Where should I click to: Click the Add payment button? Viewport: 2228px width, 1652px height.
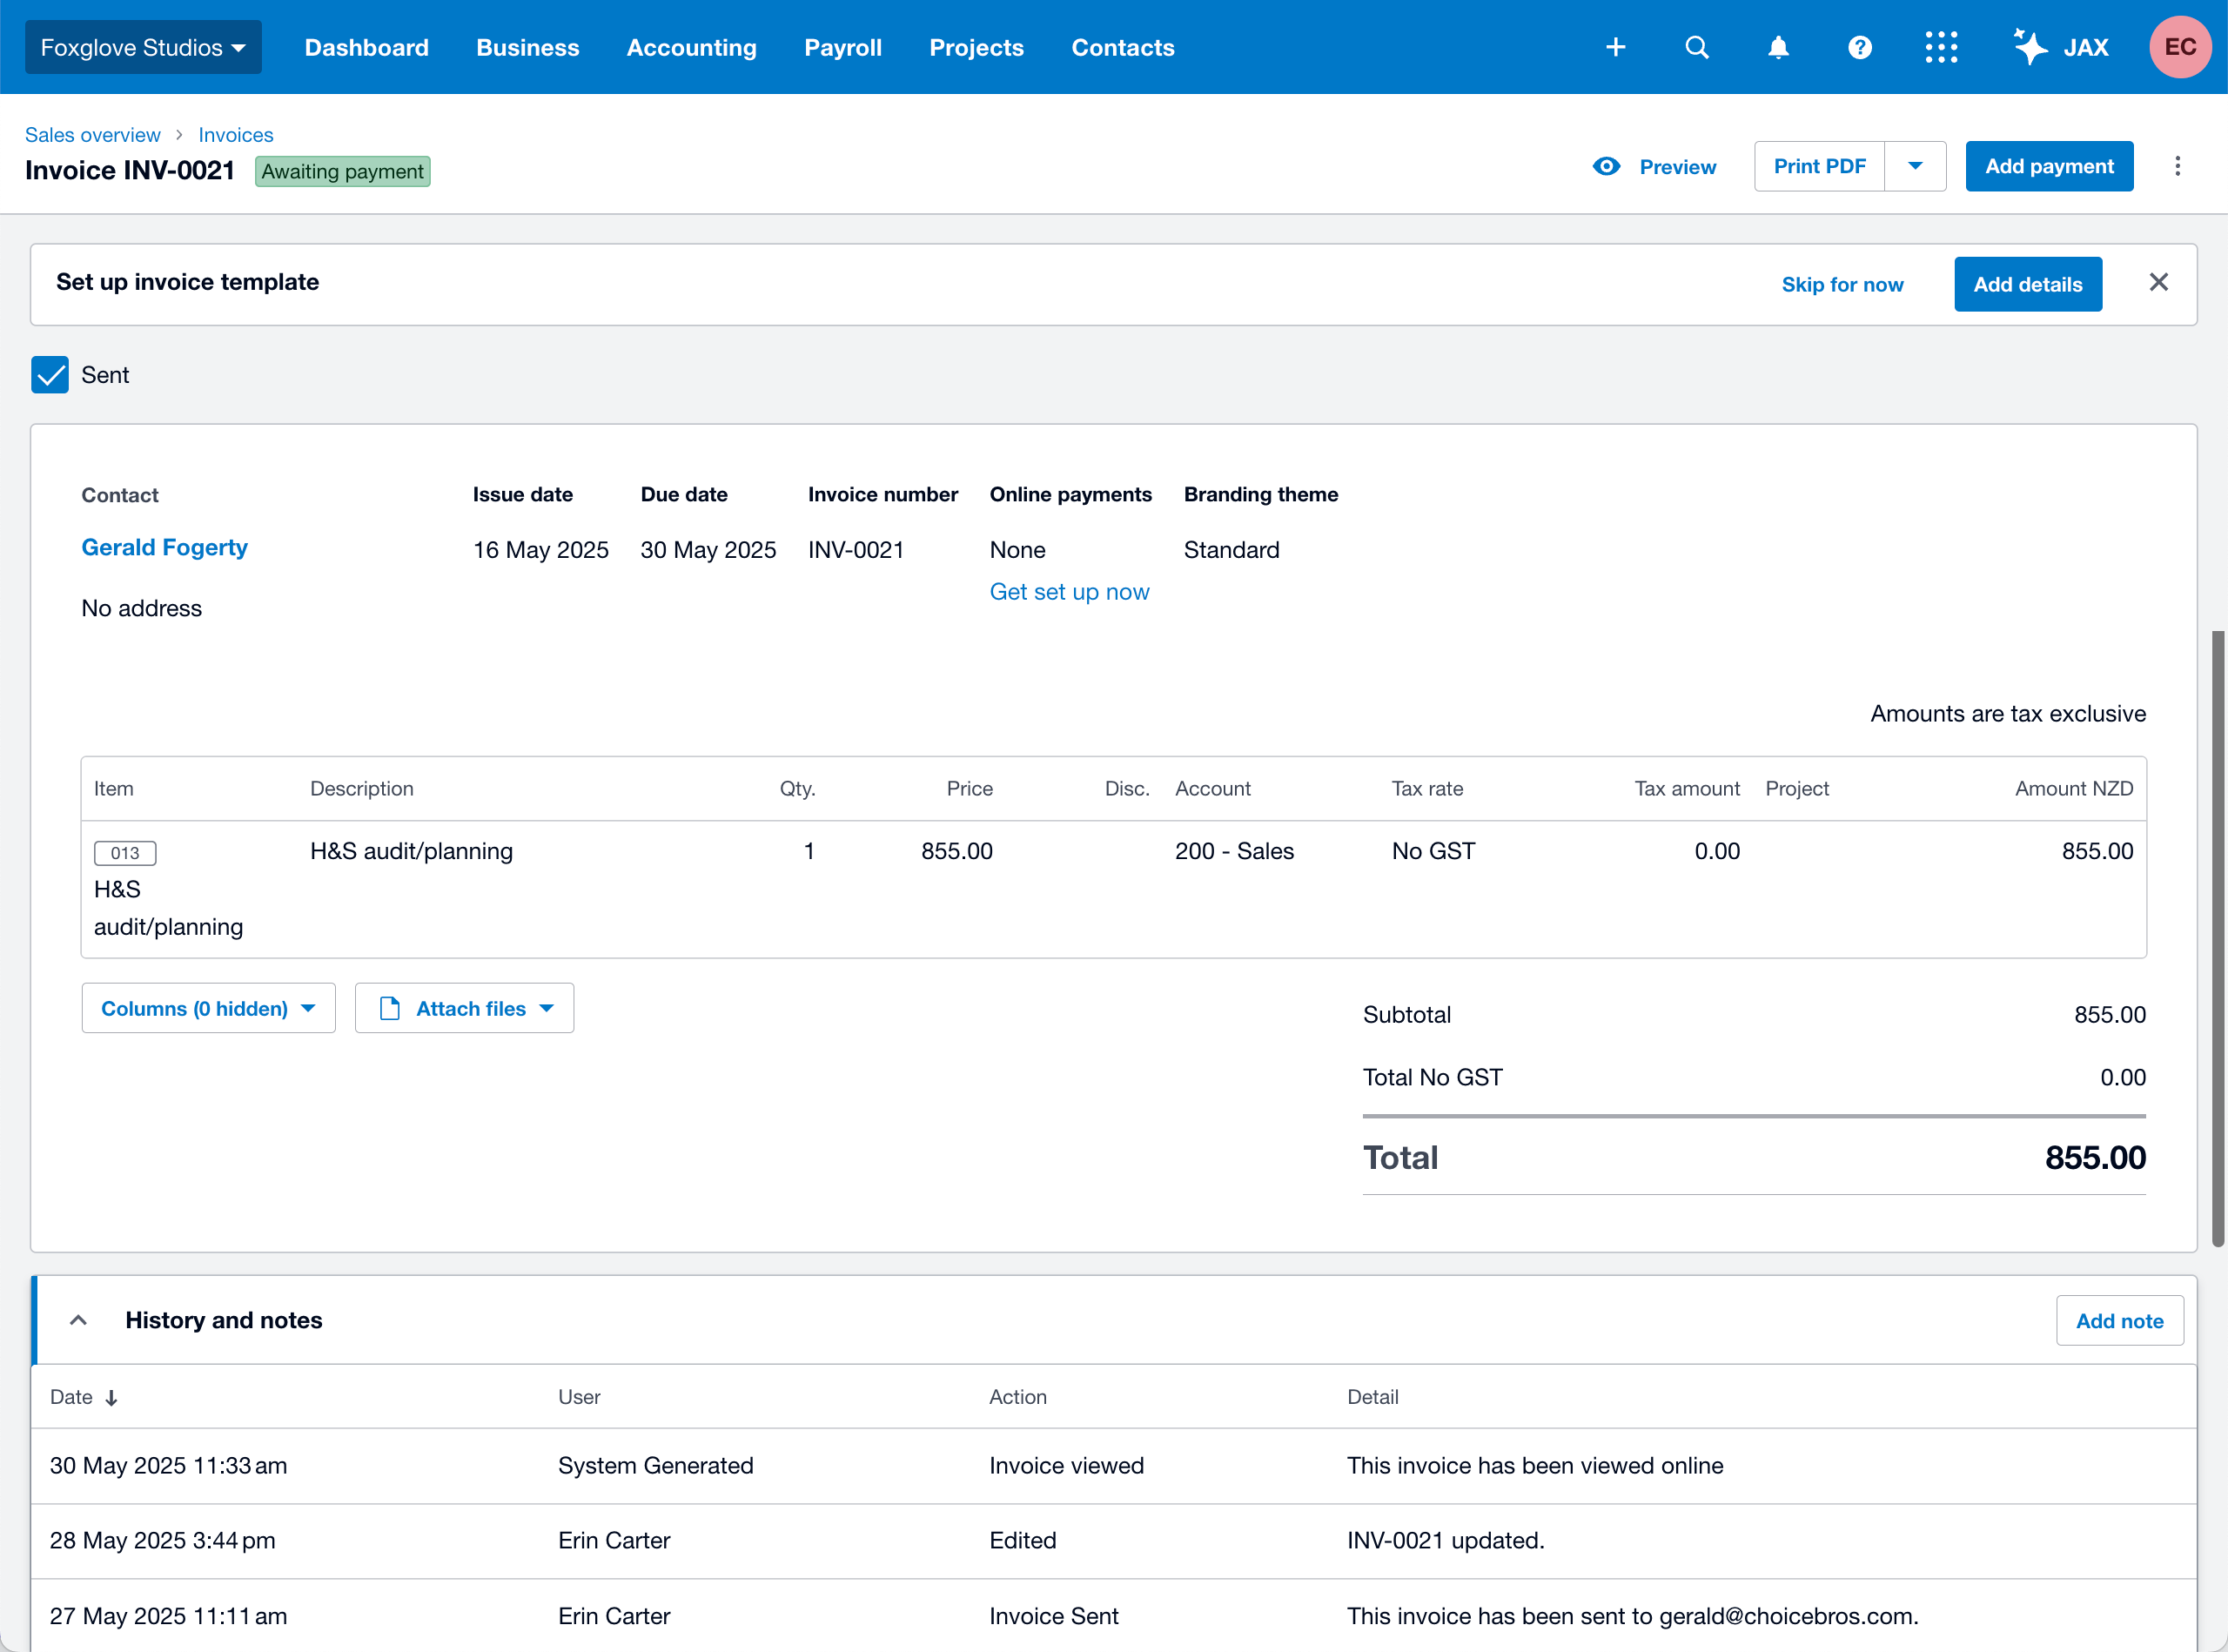(2049, 166)
